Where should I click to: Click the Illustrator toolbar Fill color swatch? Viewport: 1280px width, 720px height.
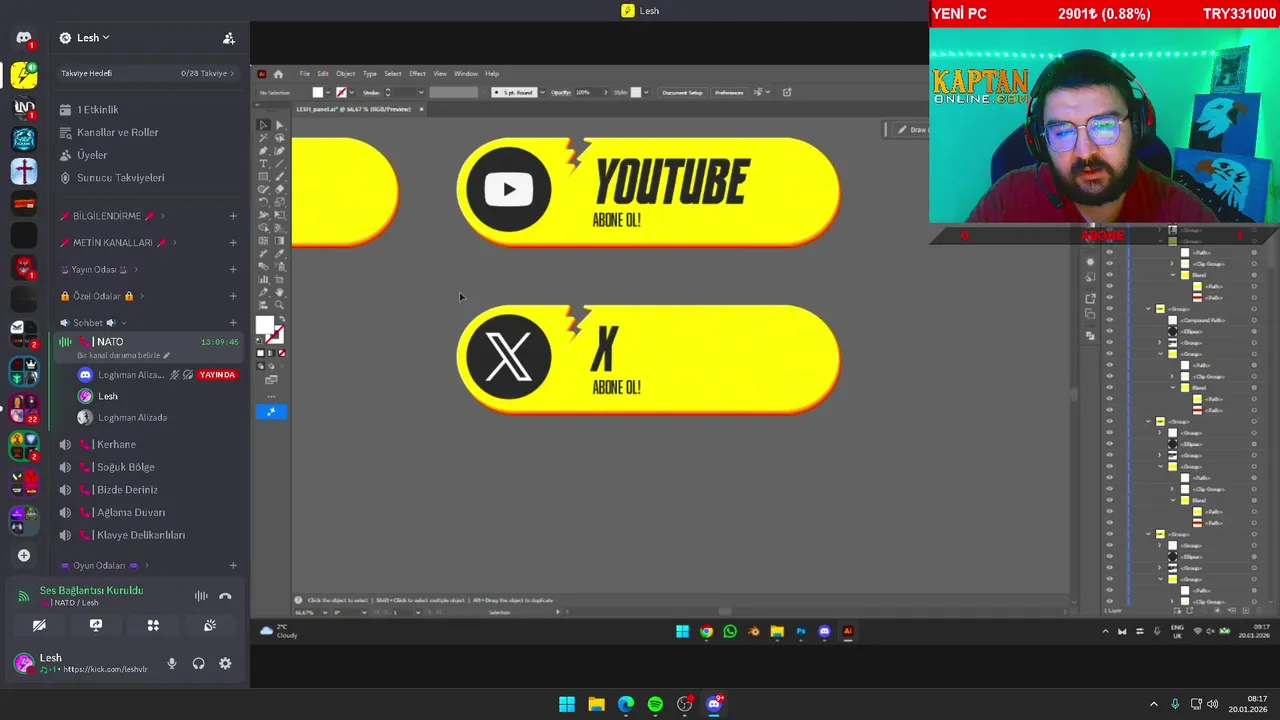click(264, 324)
